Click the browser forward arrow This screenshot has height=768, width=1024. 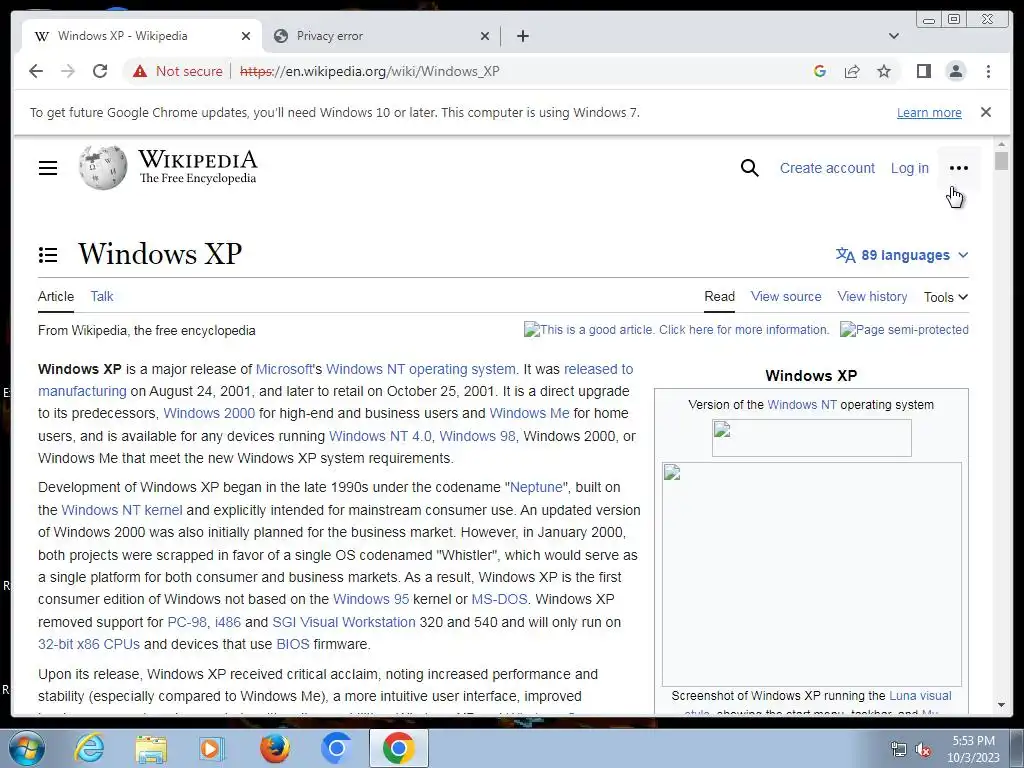tap(68, 71)
